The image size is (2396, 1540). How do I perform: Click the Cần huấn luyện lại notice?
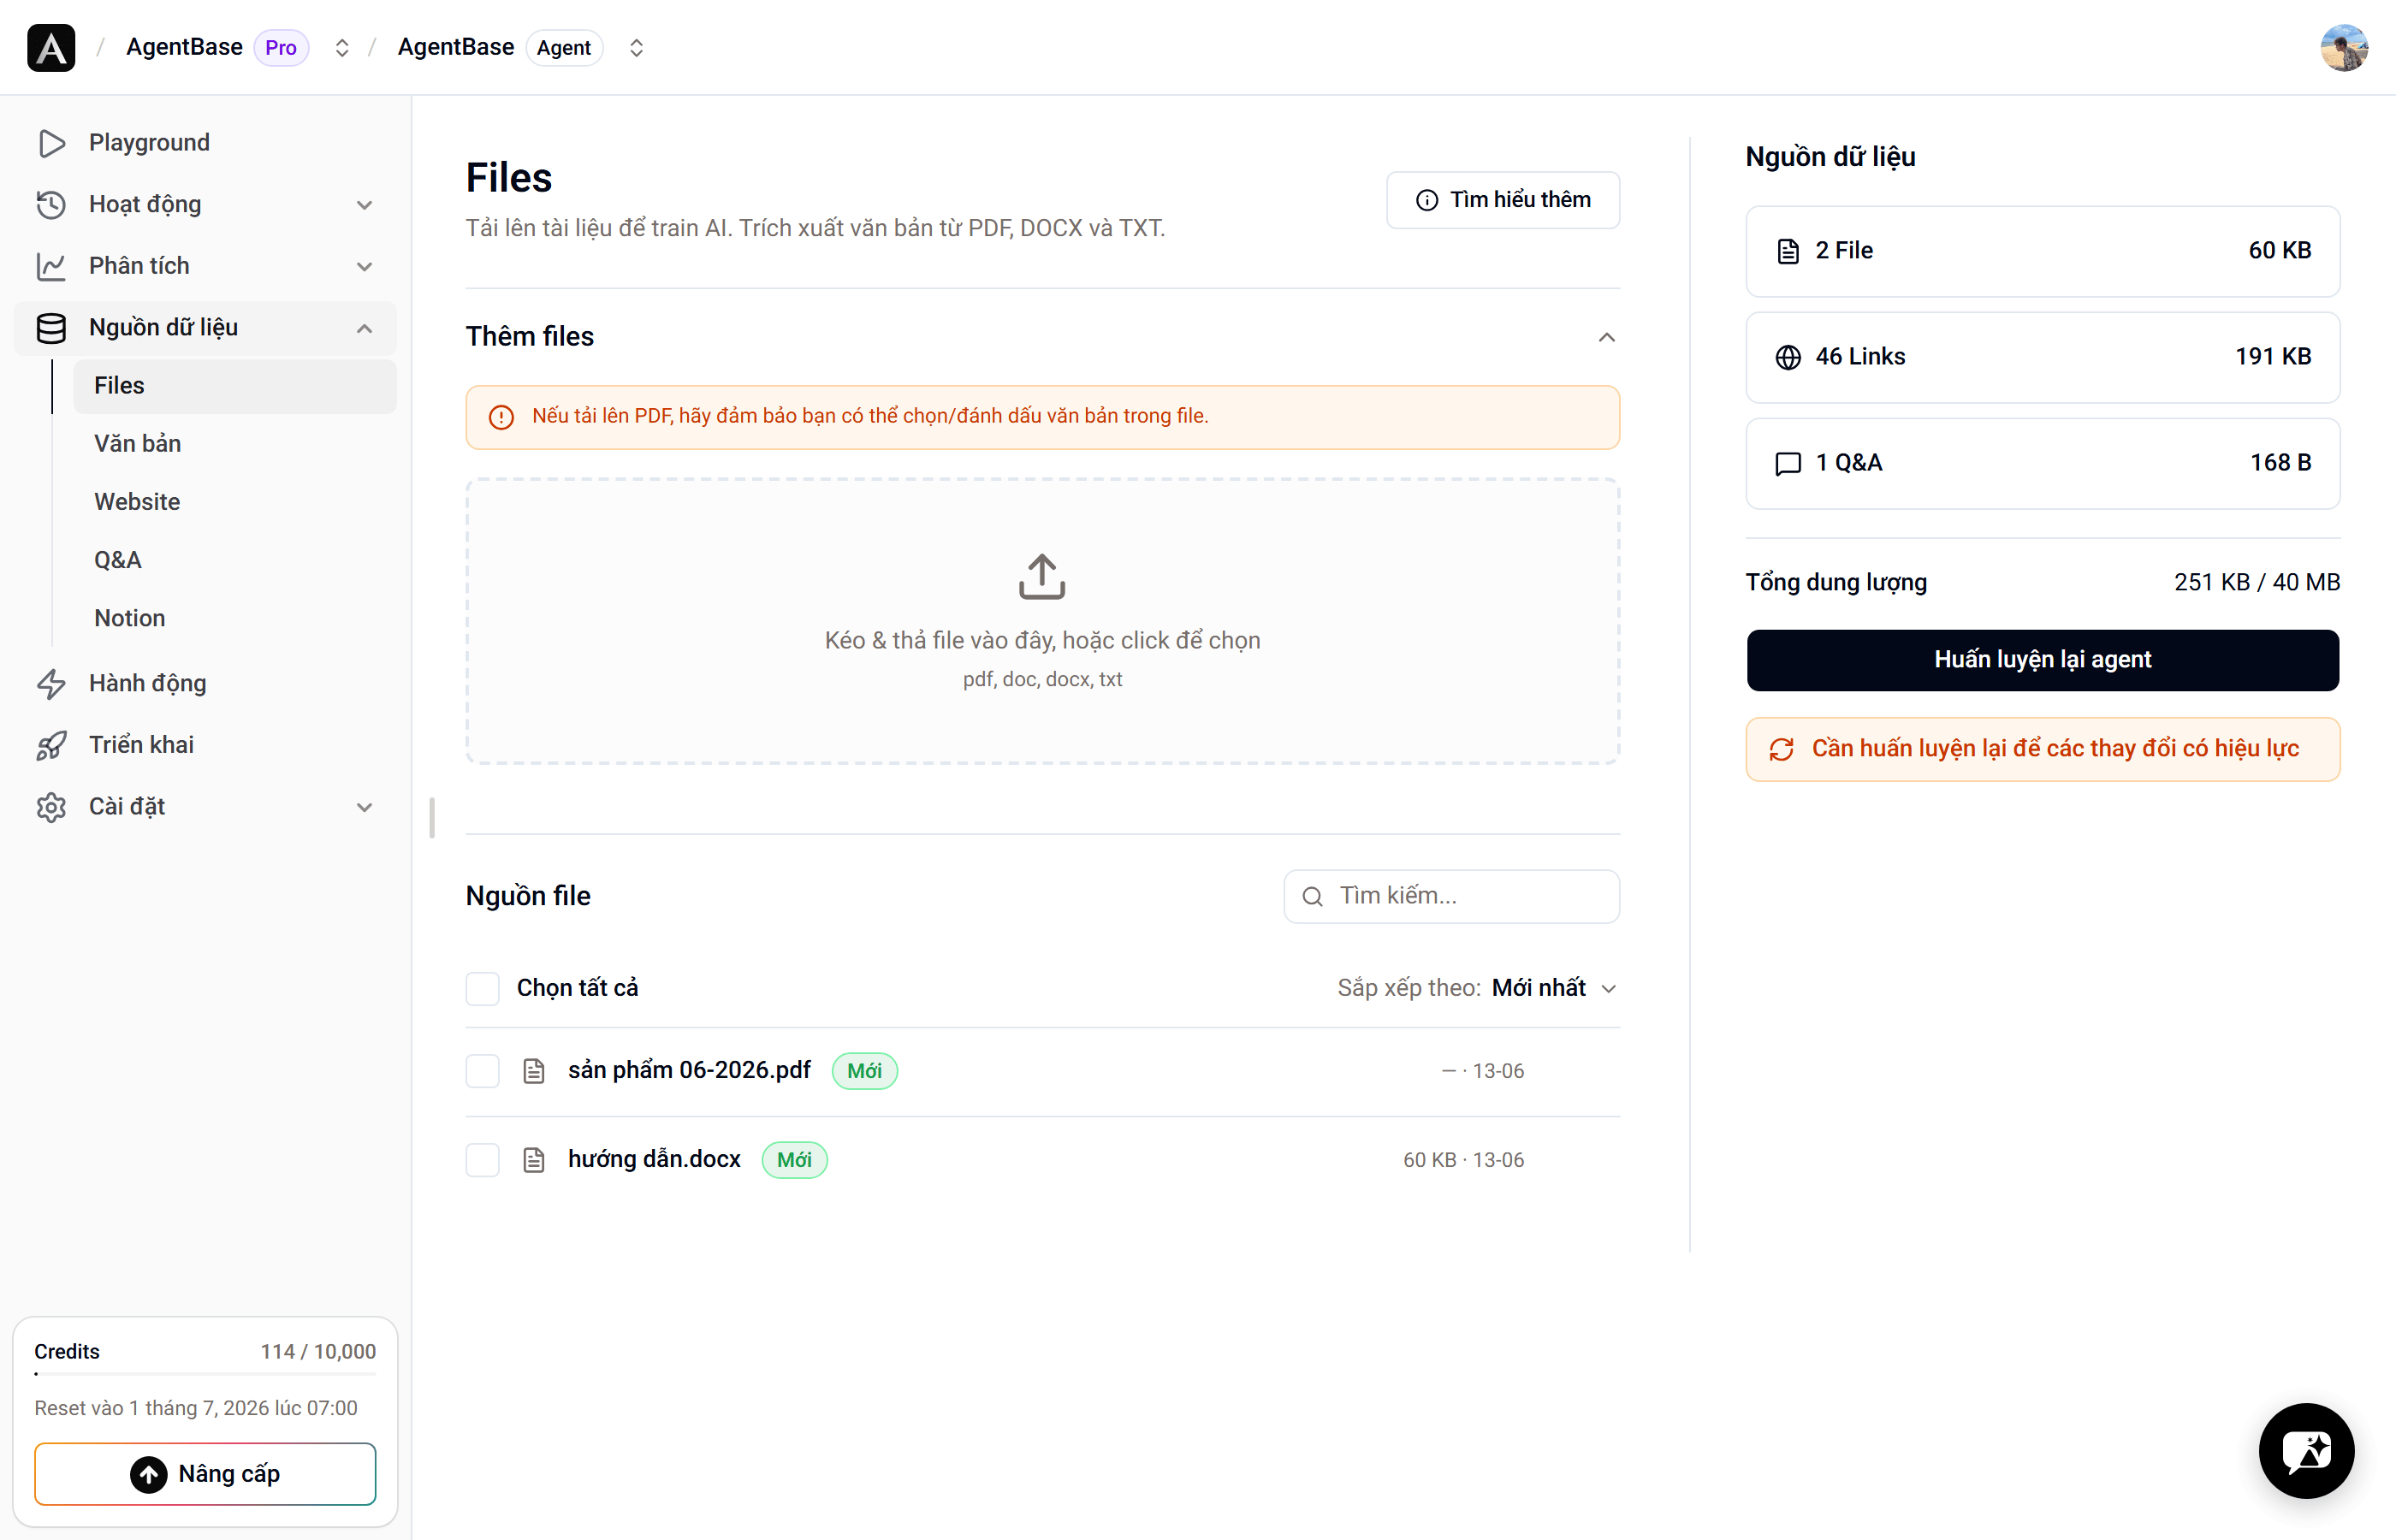click(x=2042, y=749)
